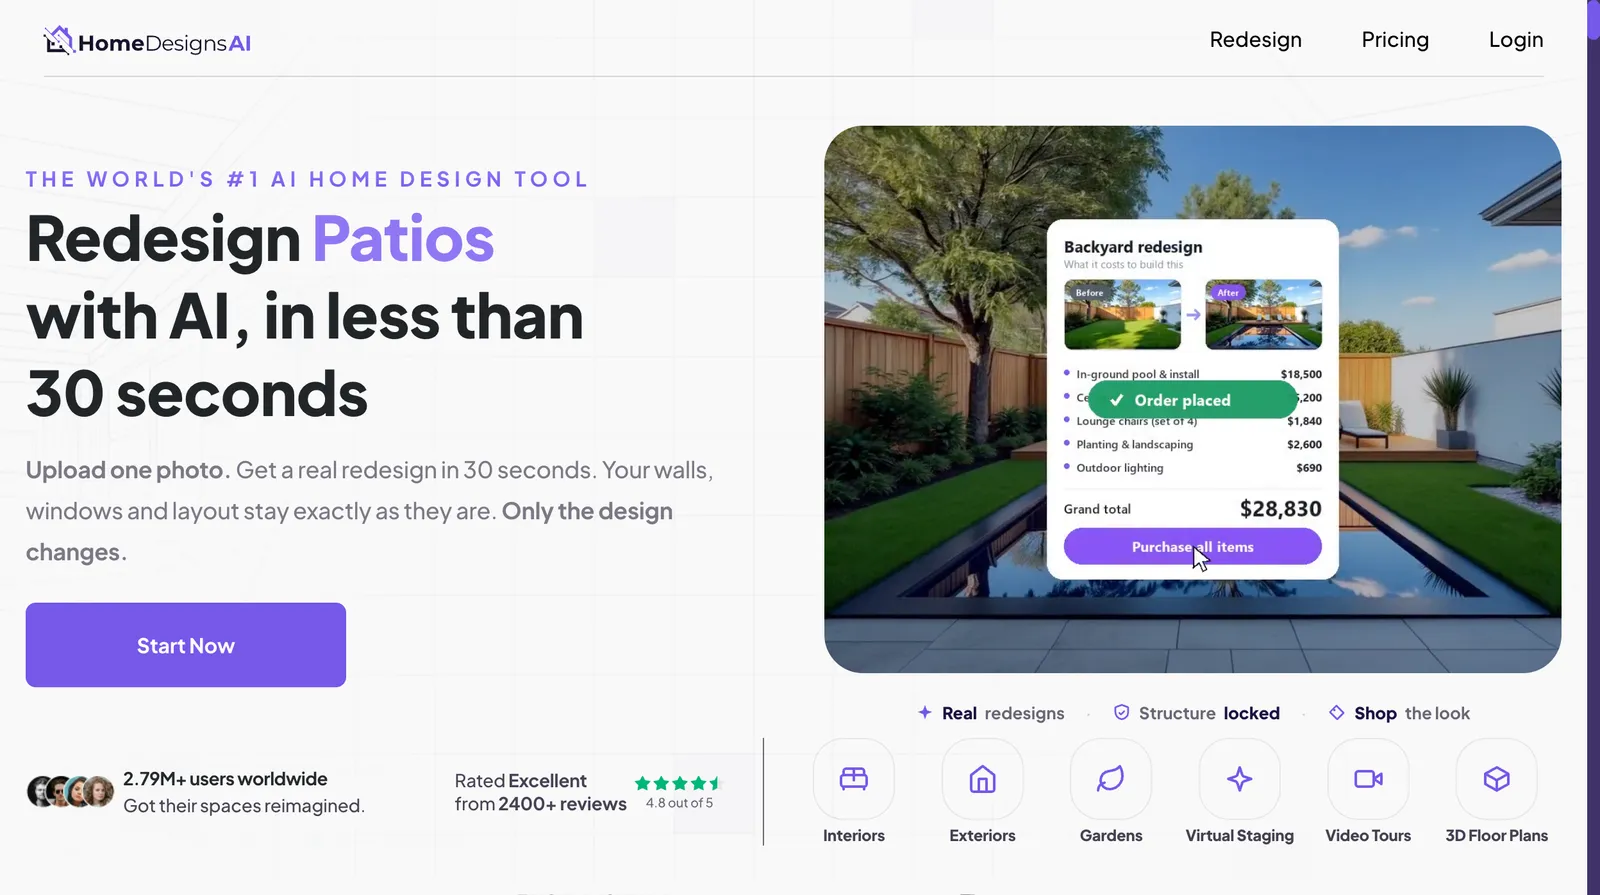Click Purchase all items button

point(1193,547)
